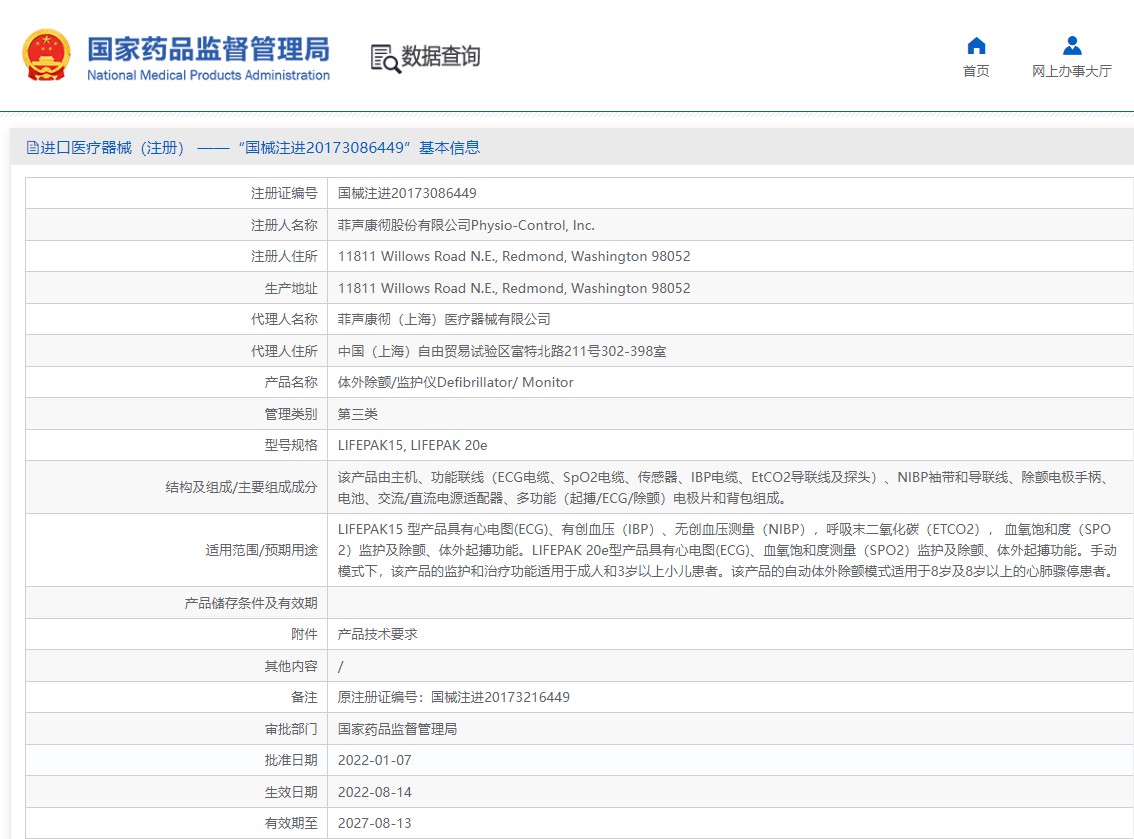The height and width of the screenshot is (839, 1134).
Task: Click the 数据查询 heading text
Action: click(441, 56)
